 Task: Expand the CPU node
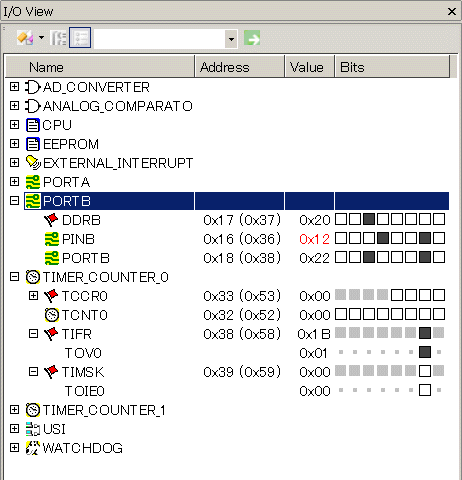point(14,125)
